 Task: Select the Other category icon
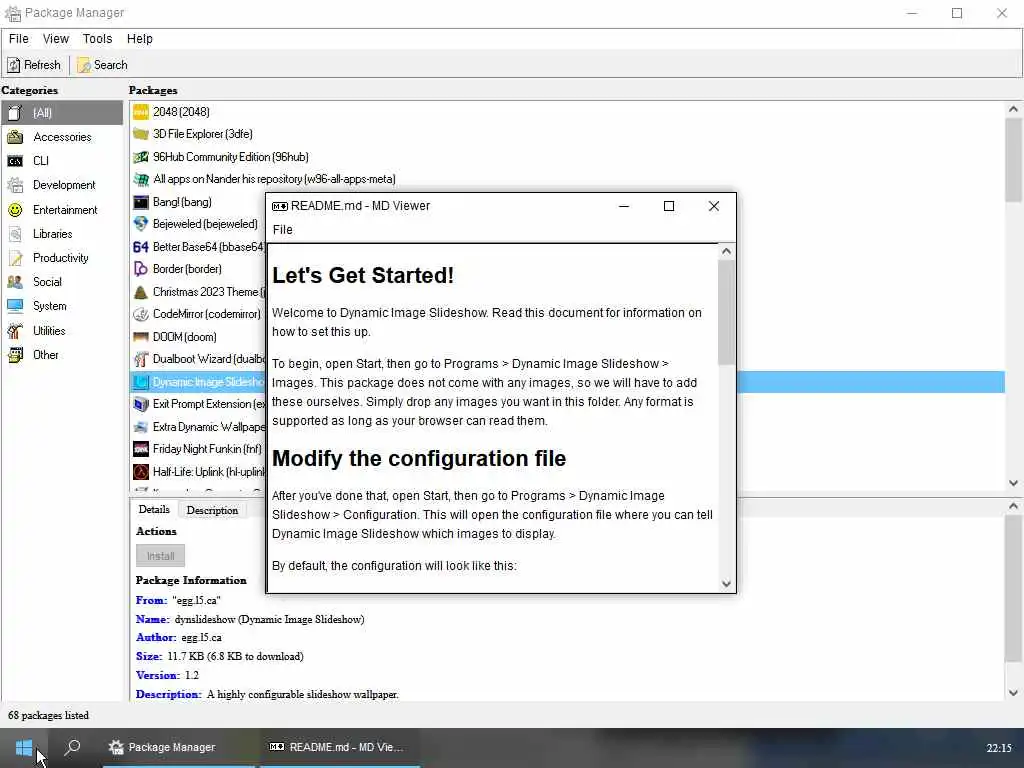point(15,355)
